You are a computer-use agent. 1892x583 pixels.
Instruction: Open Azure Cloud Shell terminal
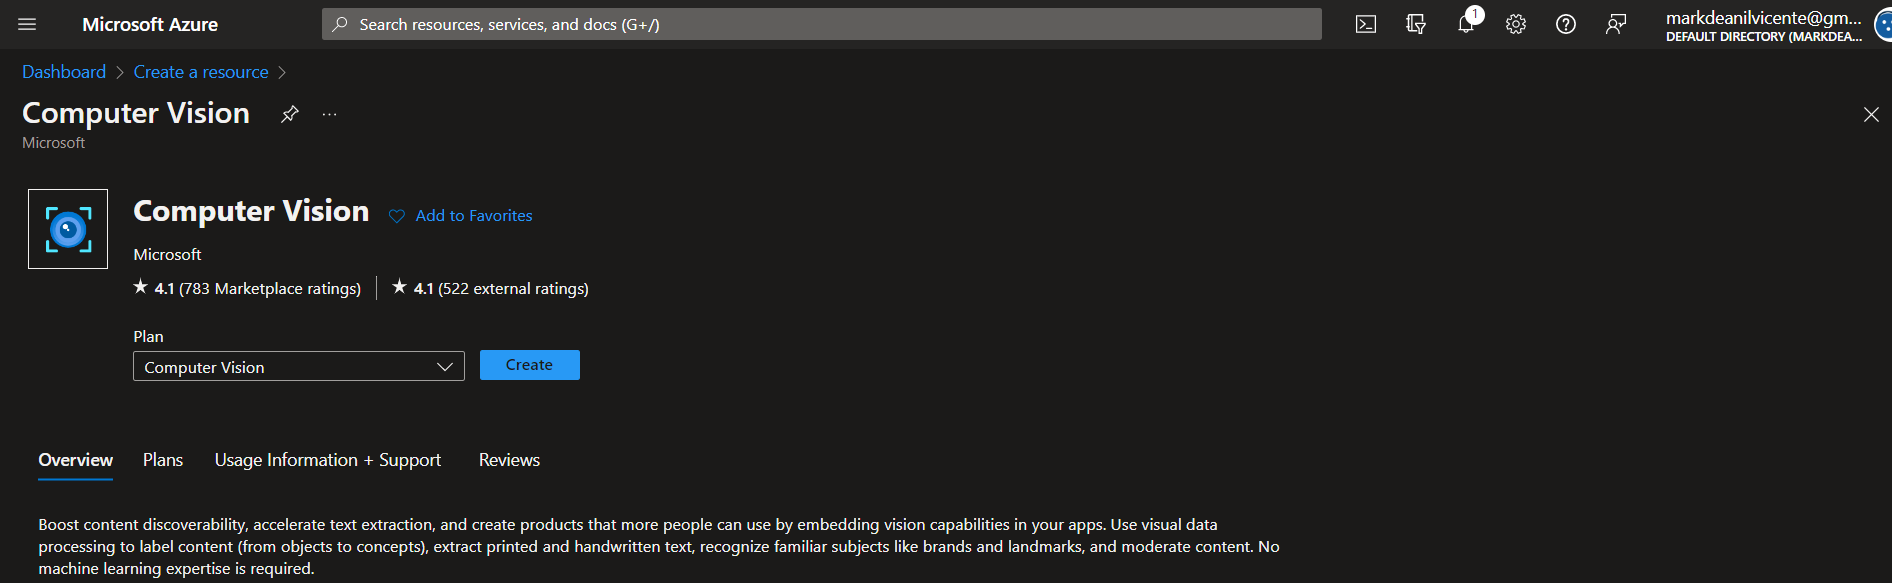click(x=1365, y=23)
